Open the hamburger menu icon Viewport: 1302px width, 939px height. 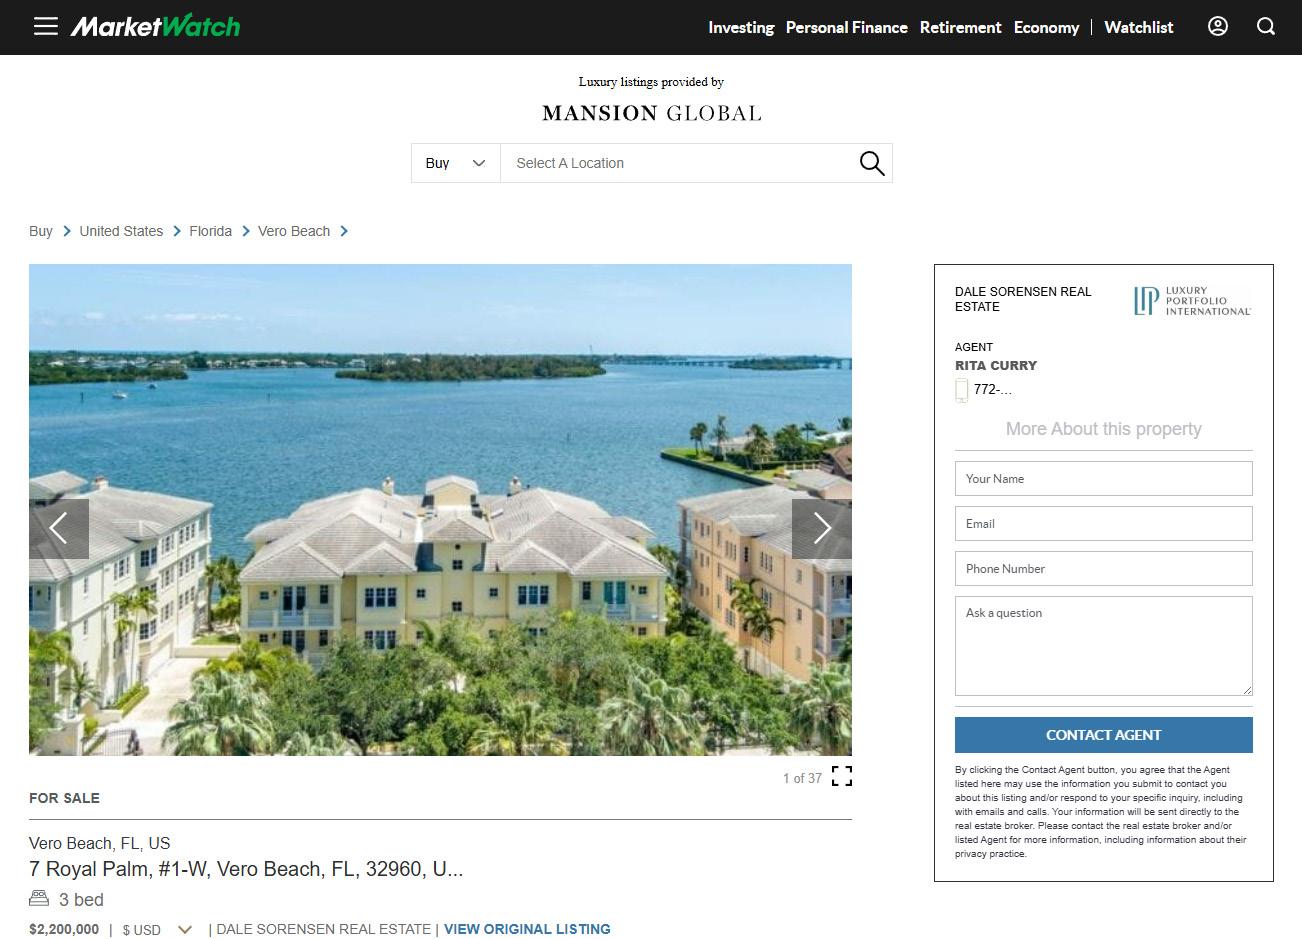(46, 27)
